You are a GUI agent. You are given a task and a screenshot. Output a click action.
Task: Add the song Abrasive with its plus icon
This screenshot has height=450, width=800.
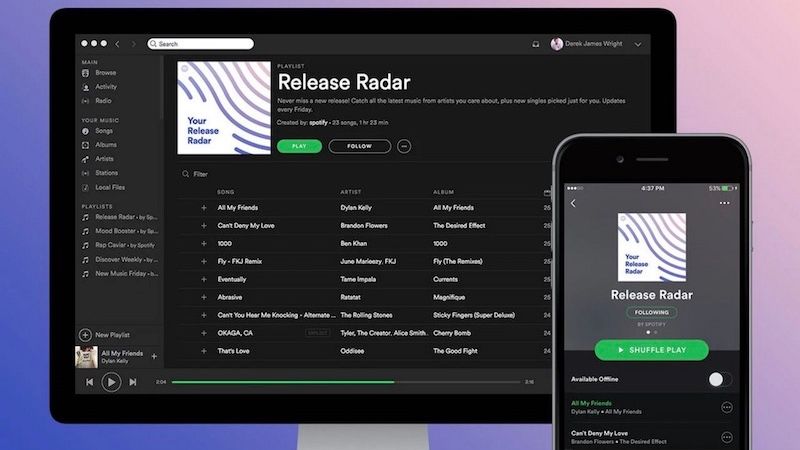(x=204, y=297)
